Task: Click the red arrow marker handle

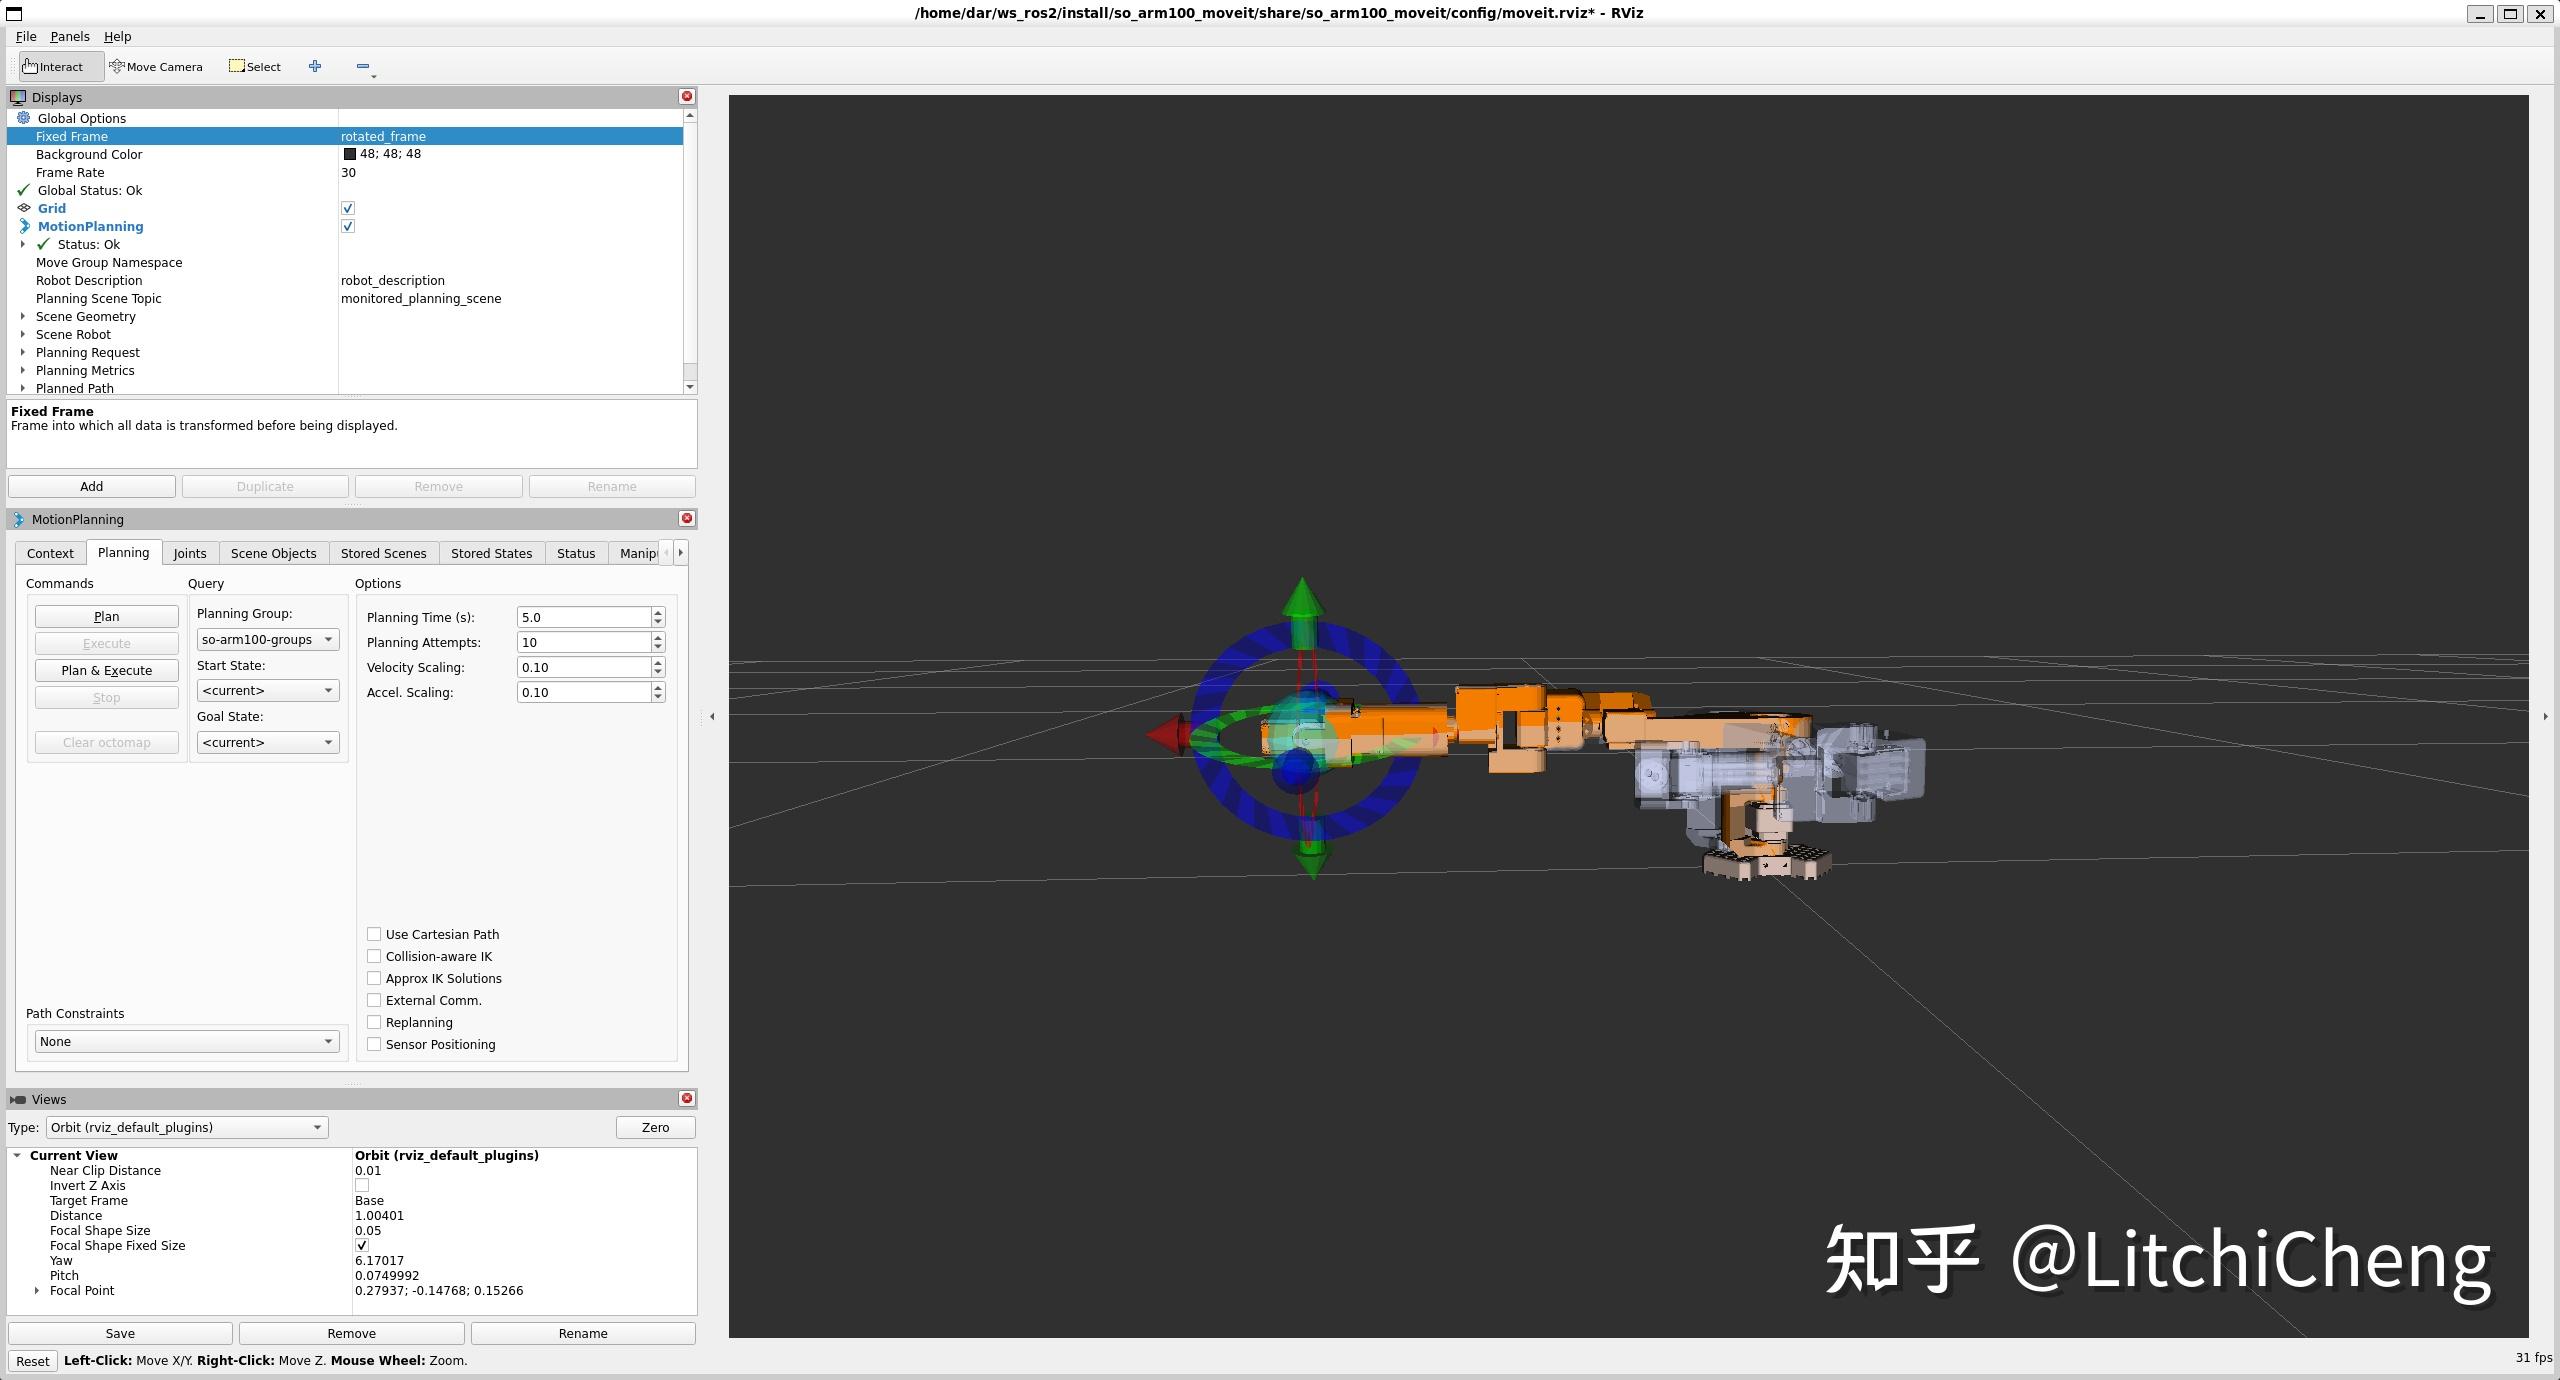Action: tap(1168, 735)
